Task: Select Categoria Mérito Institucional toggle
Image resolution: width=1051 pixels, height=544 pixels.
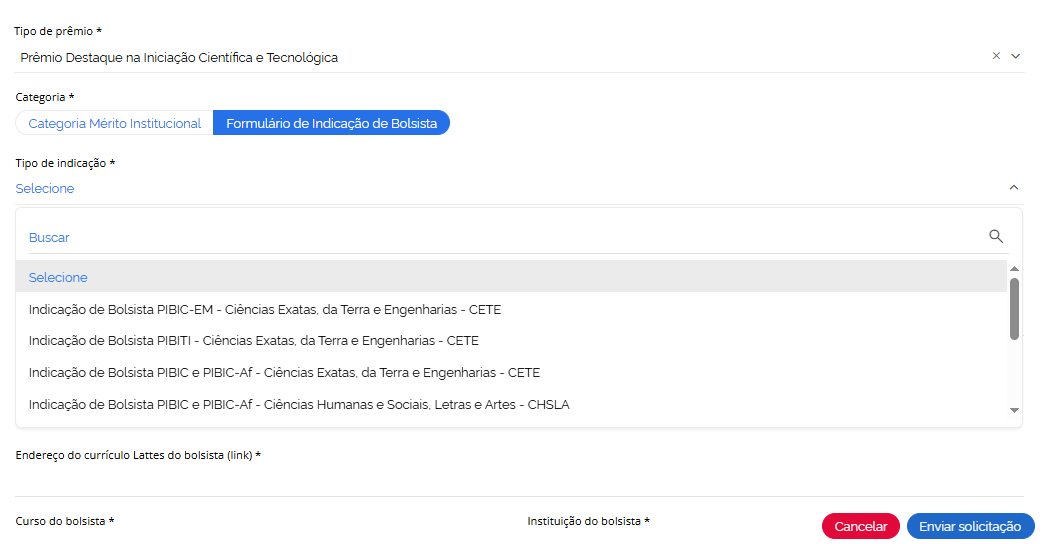Action: (114, 123)
